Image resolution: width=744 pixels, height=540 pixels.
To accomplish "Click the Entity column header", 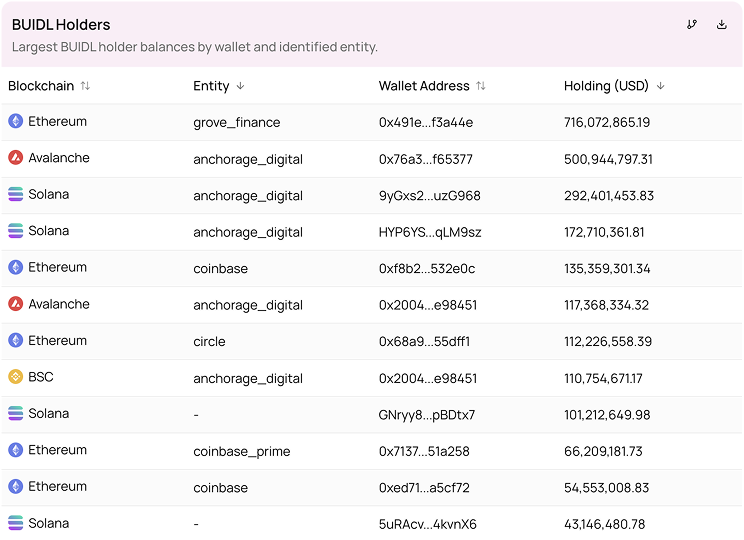I will pos(211,86).
